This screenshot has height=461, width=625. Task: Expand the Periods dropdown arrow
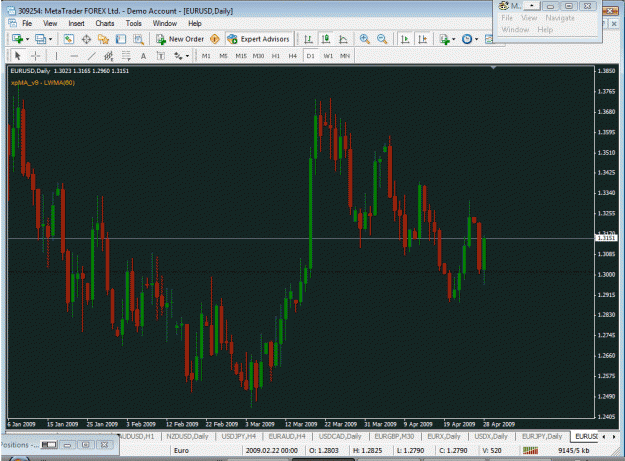[x=476, y=39]
